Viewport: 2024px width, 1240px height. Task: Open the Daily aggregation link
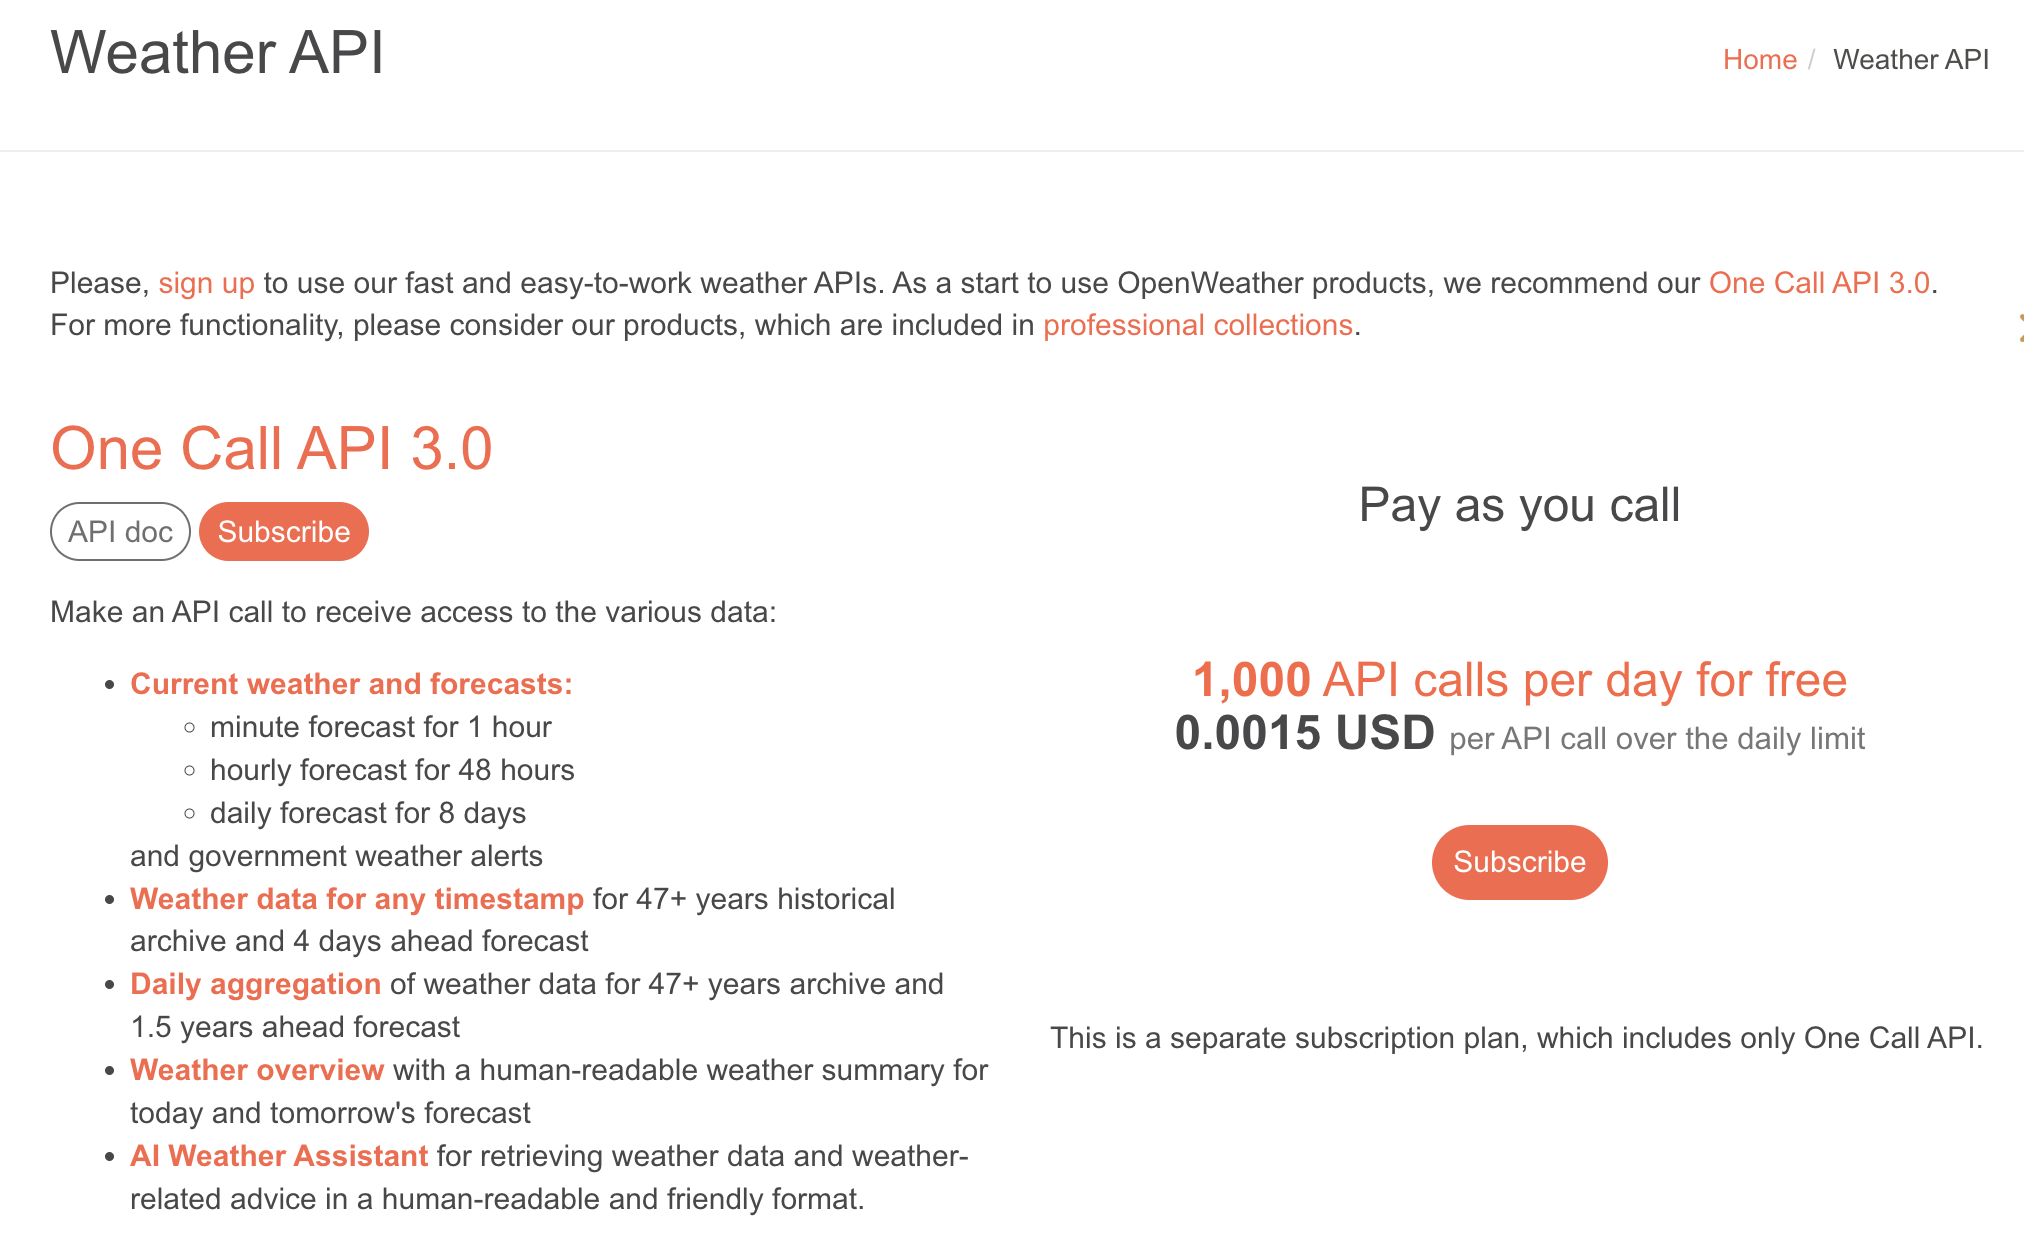(x=255, y=984)
